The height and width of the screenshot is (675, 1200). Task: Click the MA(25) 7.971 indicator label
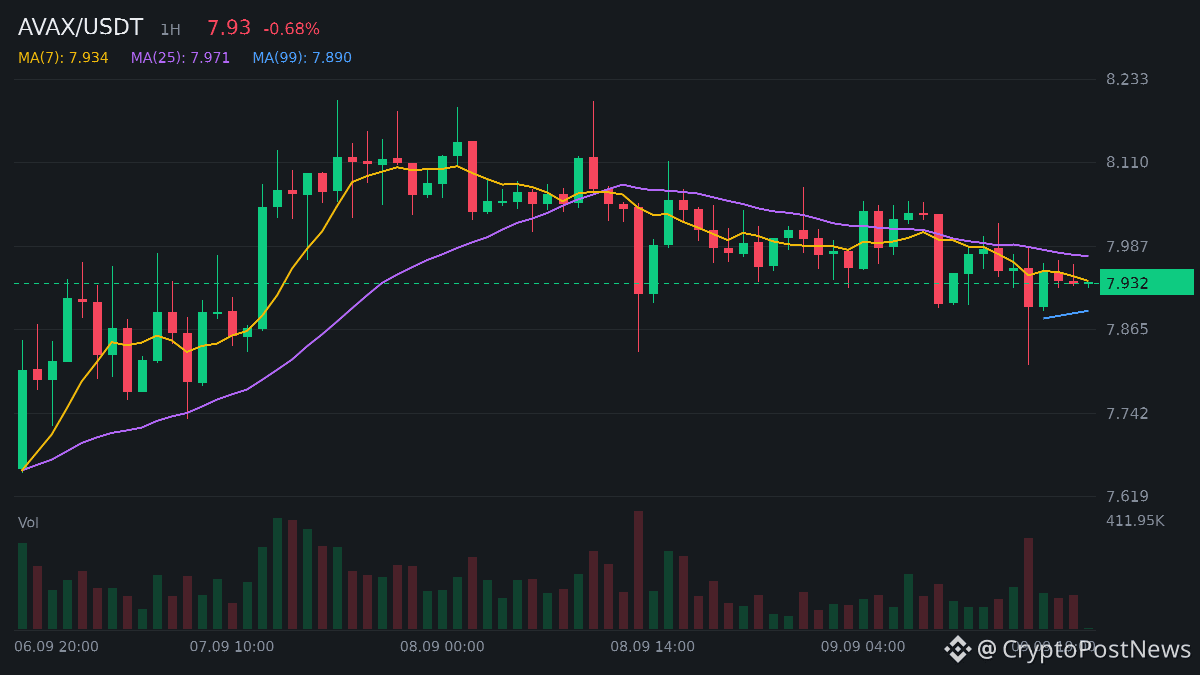tap(180, 58)
